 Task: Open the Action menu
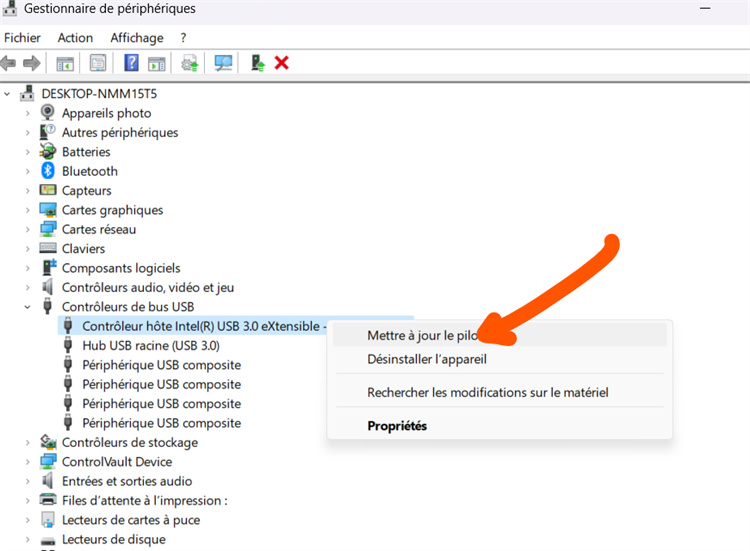click(x=75, y=38)
